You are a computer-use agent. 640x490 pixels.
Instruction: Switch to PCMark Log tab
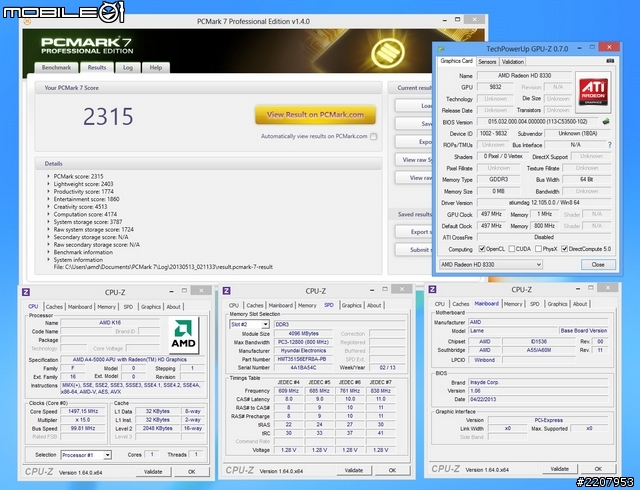coord(128,68)
